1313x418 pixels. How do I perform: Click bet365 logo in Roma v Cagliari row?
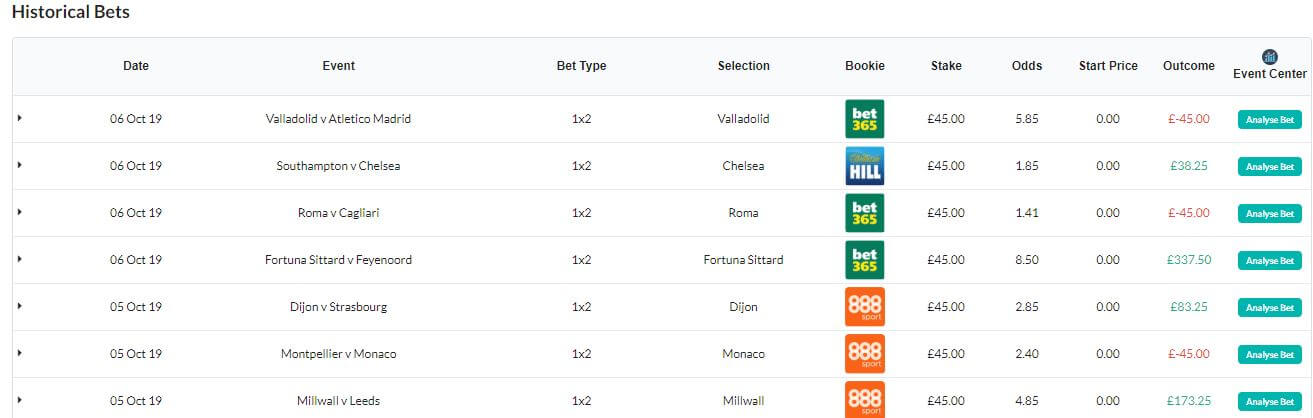tap(864, 213)
